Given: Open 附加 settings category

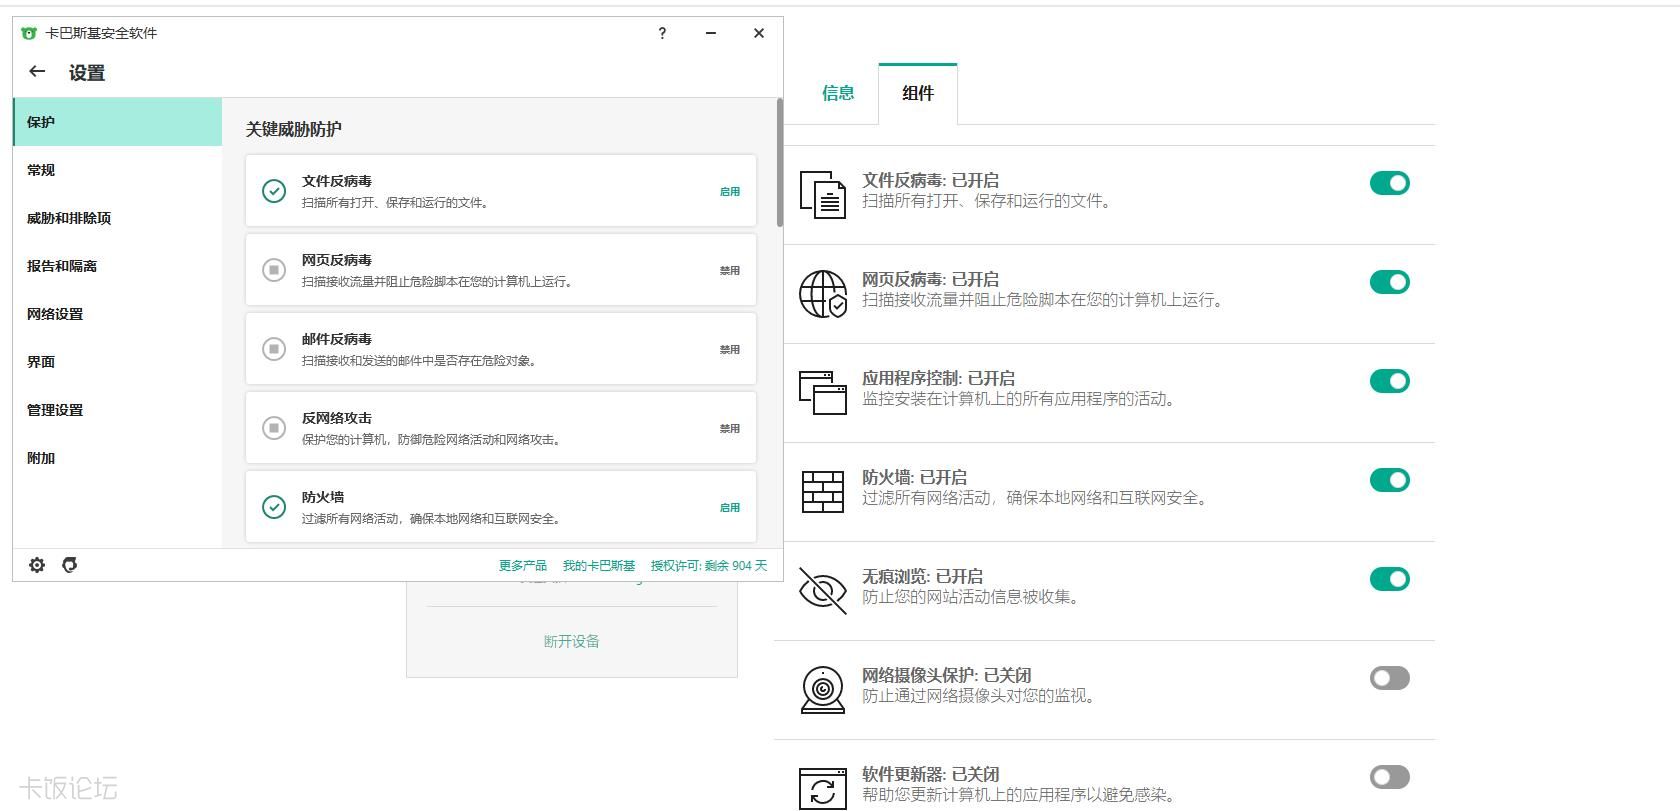Looking at the screenshot, I should pos(117,458).
